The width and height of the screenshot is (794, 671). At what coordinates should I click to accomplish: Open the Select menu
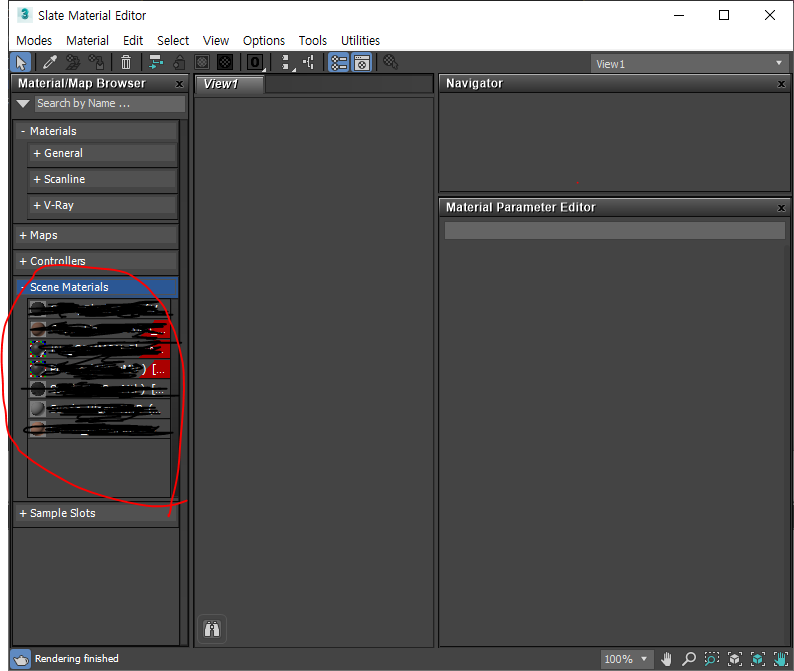(173, 41)
